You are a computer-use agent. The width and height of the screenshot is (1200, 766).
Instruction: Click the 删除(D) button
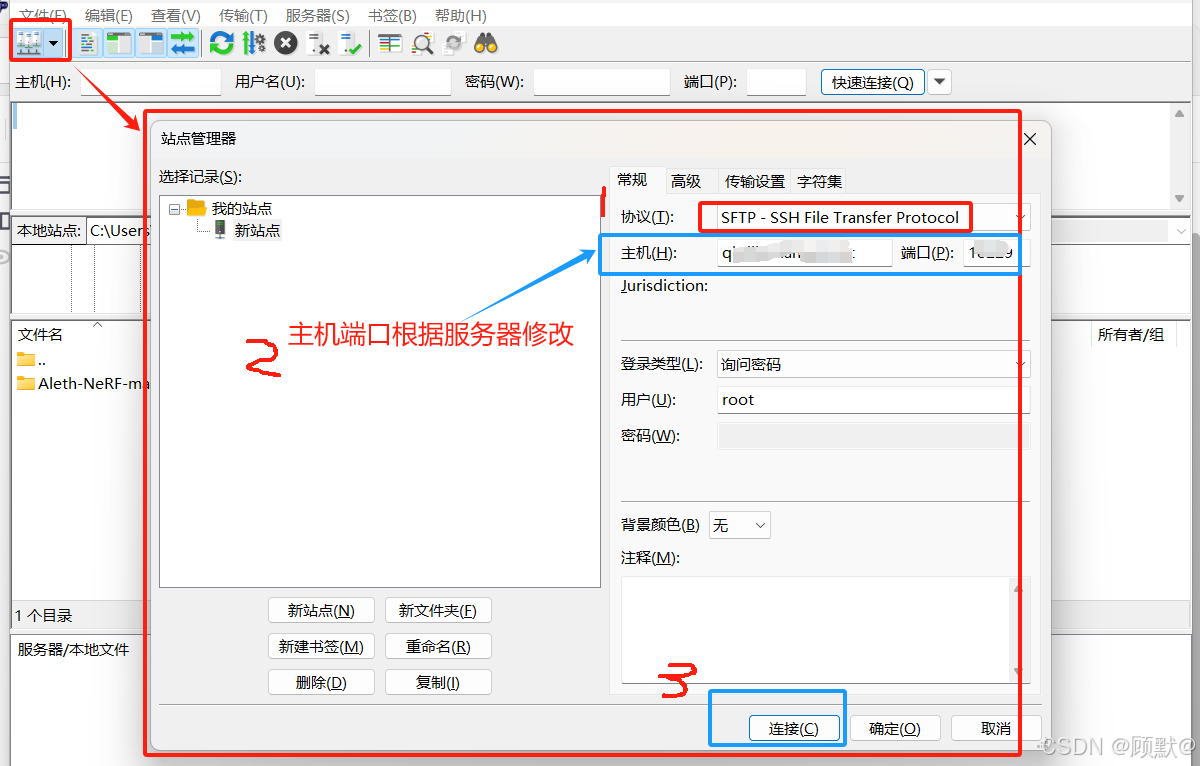pos(321,682)
